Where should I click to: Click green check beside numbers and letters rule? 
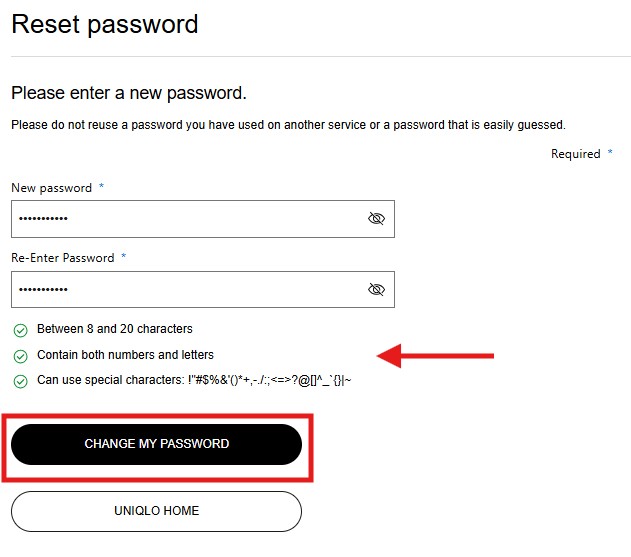[x=20, y=355]
